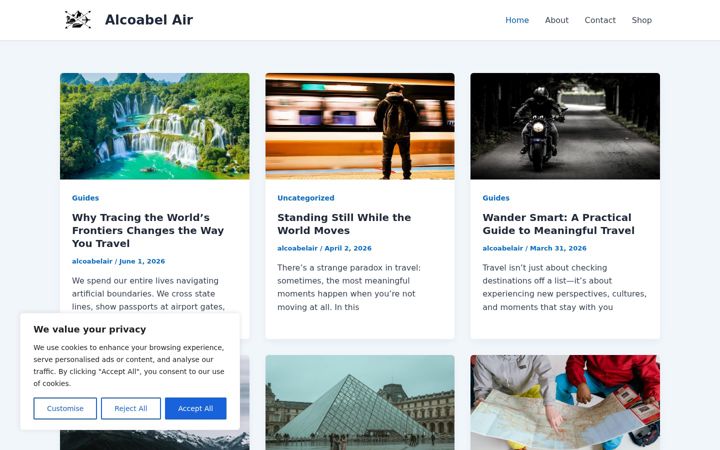Image resolution: width=720 pixels, height=450 pixels.
Task: Click author alcoabelair on April 2, 2026 post
Action: [x=297, y=248]
